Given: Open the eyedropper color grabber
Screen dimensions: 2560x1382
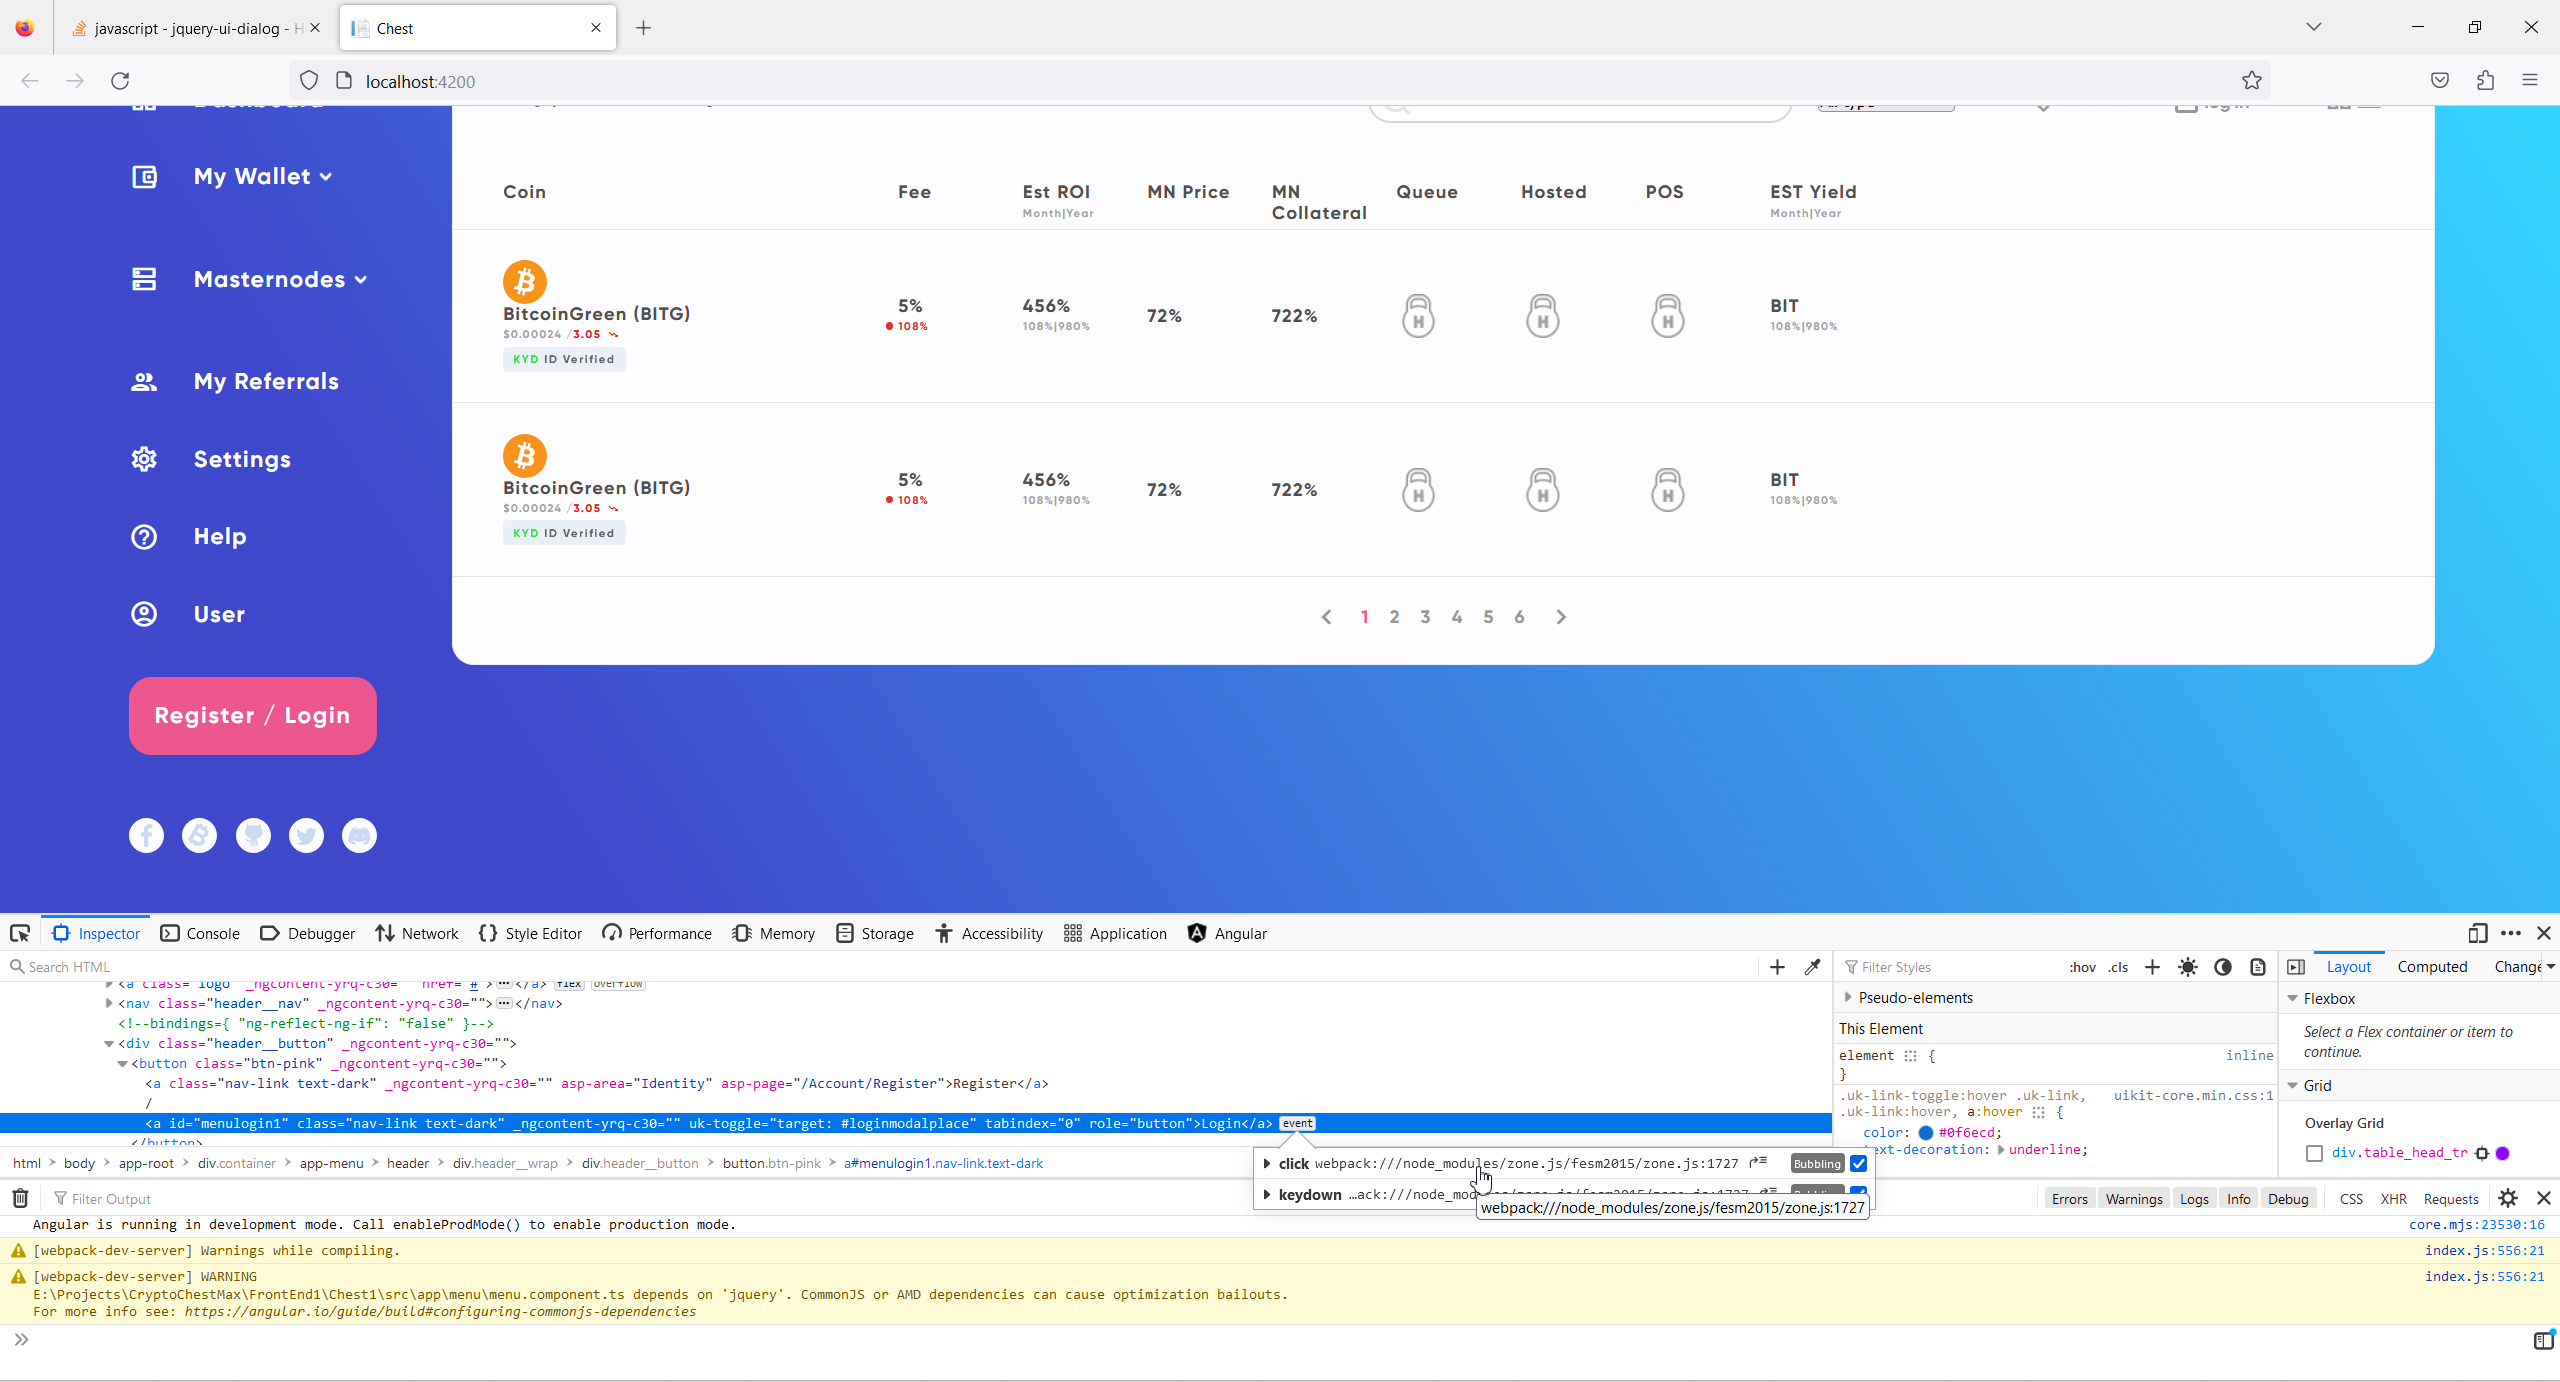Looking at the screenshot, I should 1812,967.
